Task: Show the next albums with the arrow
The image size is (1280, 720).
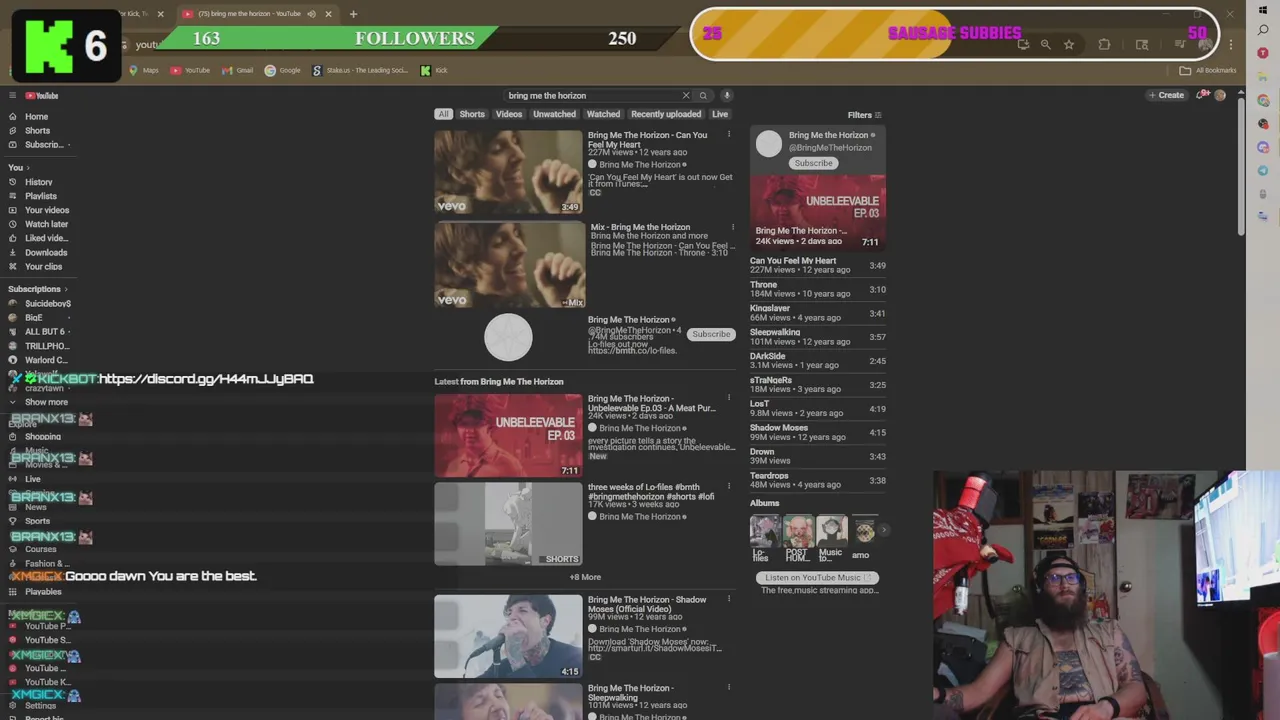Action: [884, 530]
